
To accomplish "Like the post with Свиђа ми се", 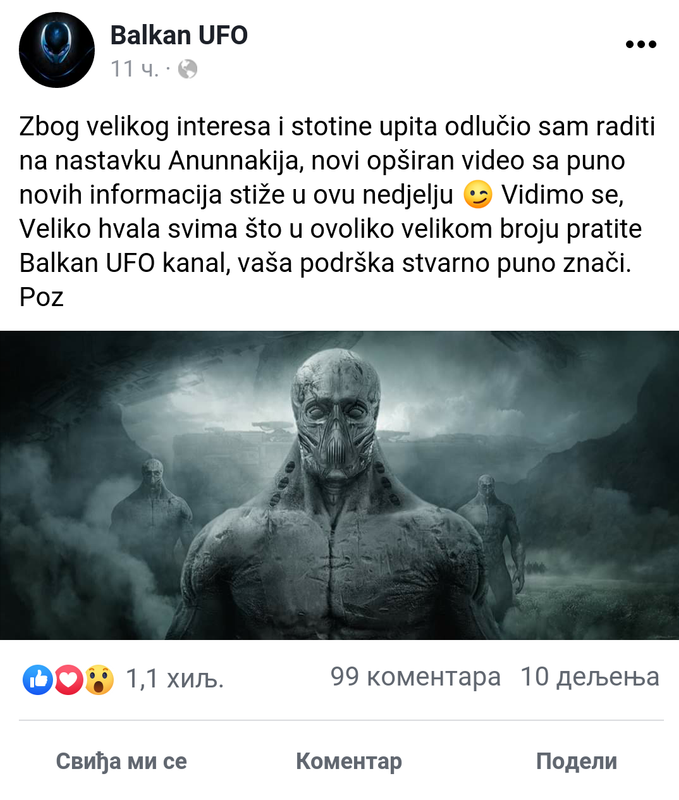I will tap(121, 761).
